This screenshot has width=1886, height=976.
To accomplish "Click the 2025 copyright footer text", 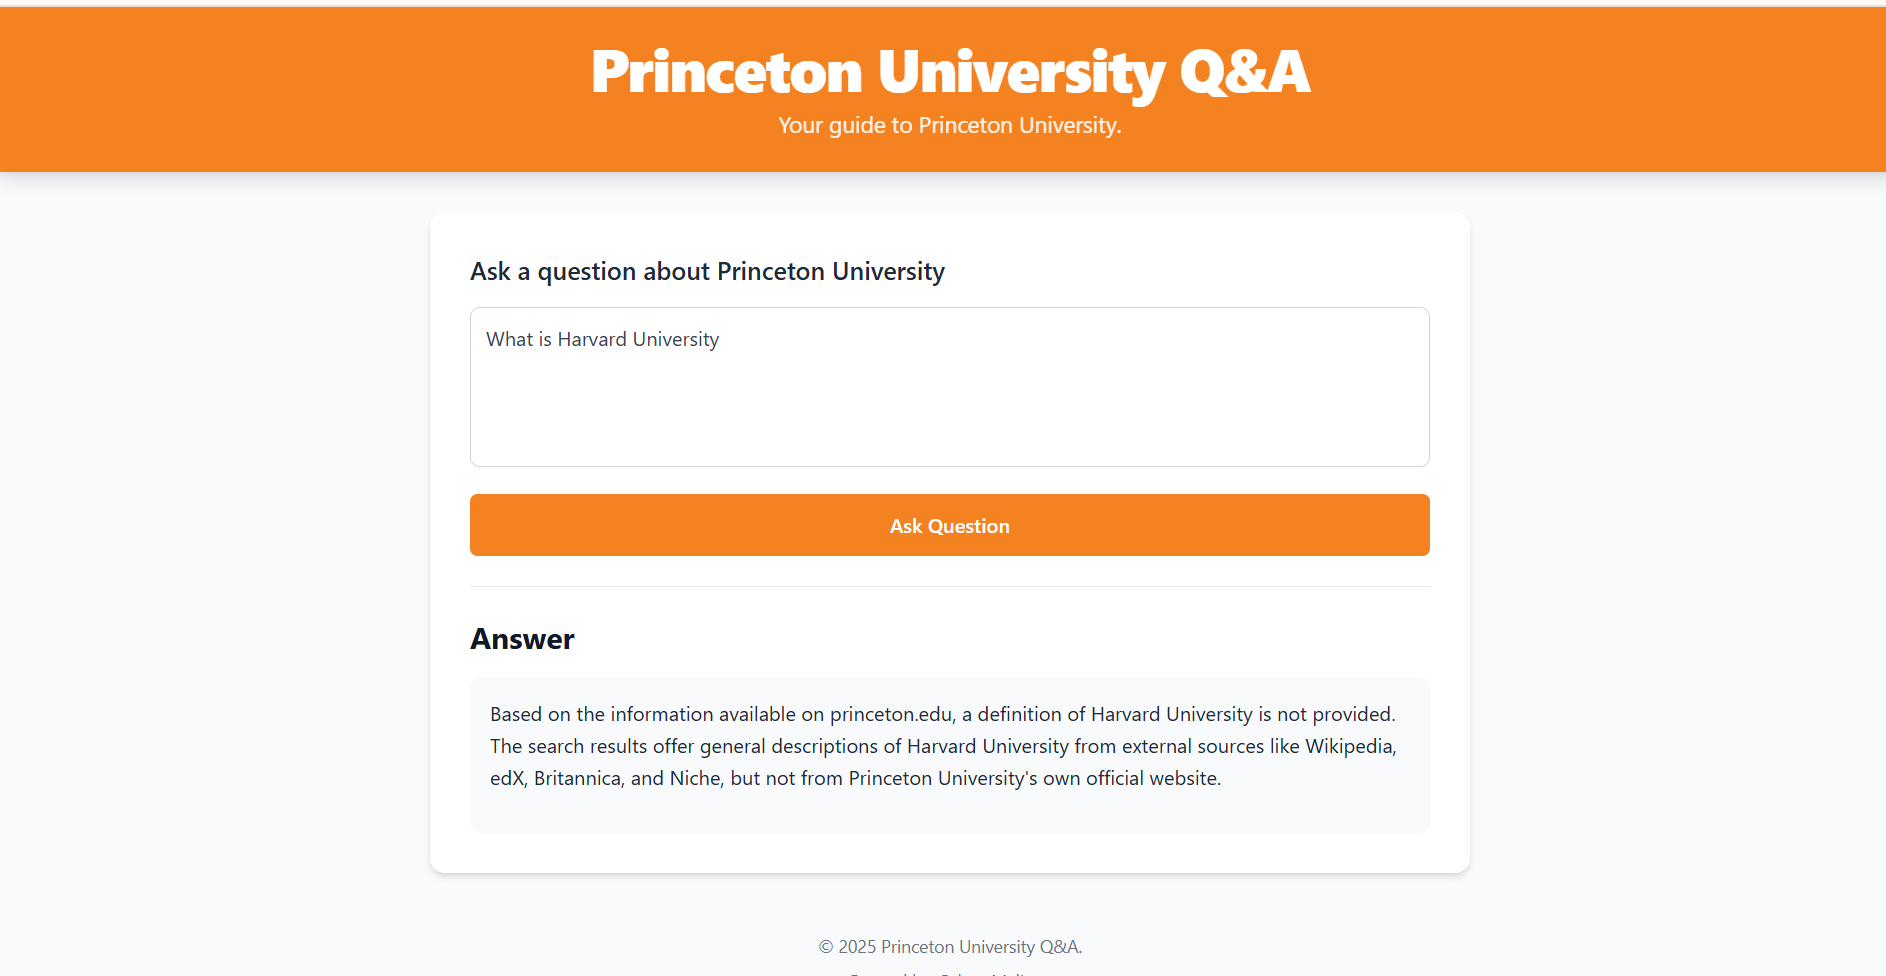I will (950, 946).
